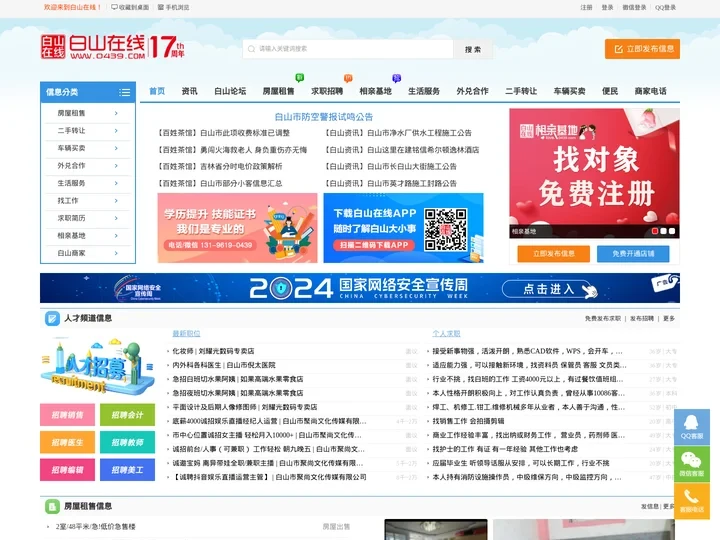Image resolution: width=720 pixels, height=540 pixels.
Task: Open job 内外科各科医生 白山市倪太医院
Action: click(x=224, y=365)
